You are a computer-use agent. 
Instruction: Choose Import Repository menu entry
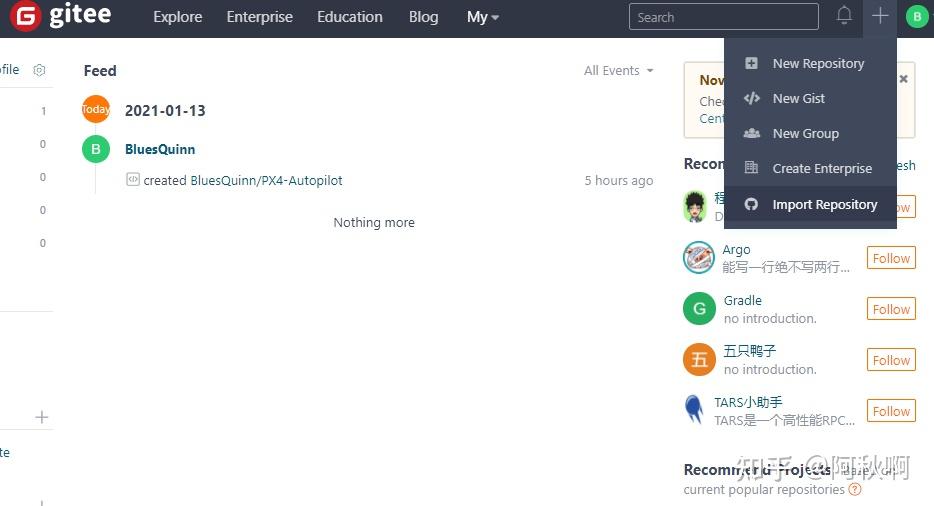point(824,204)
